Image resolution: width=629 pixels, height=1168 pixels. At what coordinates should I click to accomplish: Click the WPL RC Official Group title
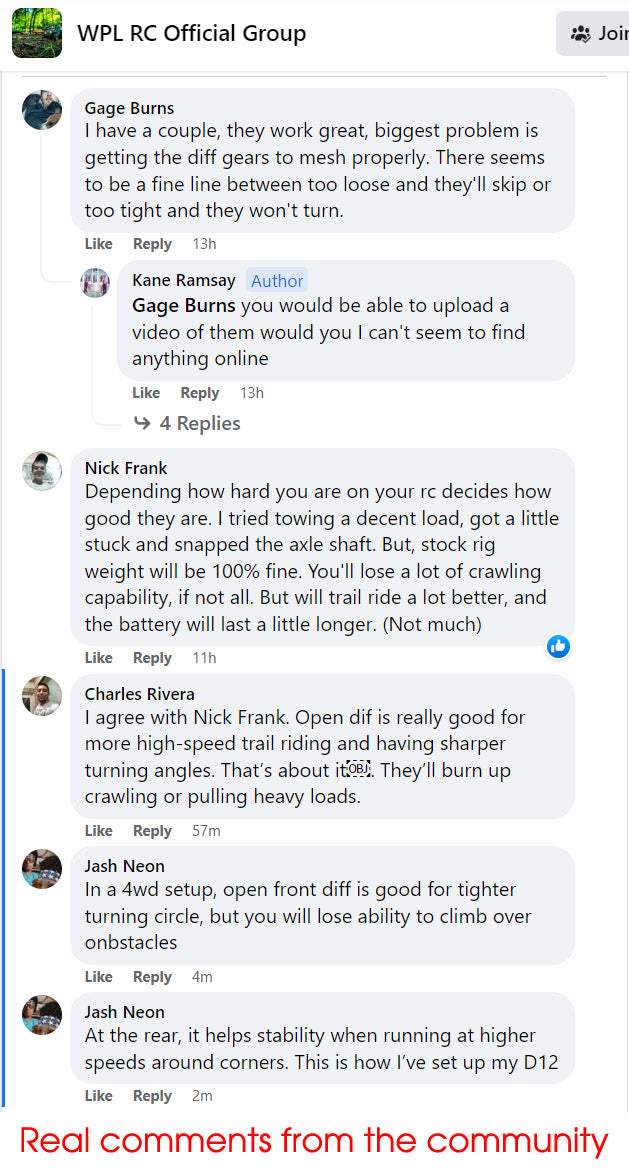191,34
